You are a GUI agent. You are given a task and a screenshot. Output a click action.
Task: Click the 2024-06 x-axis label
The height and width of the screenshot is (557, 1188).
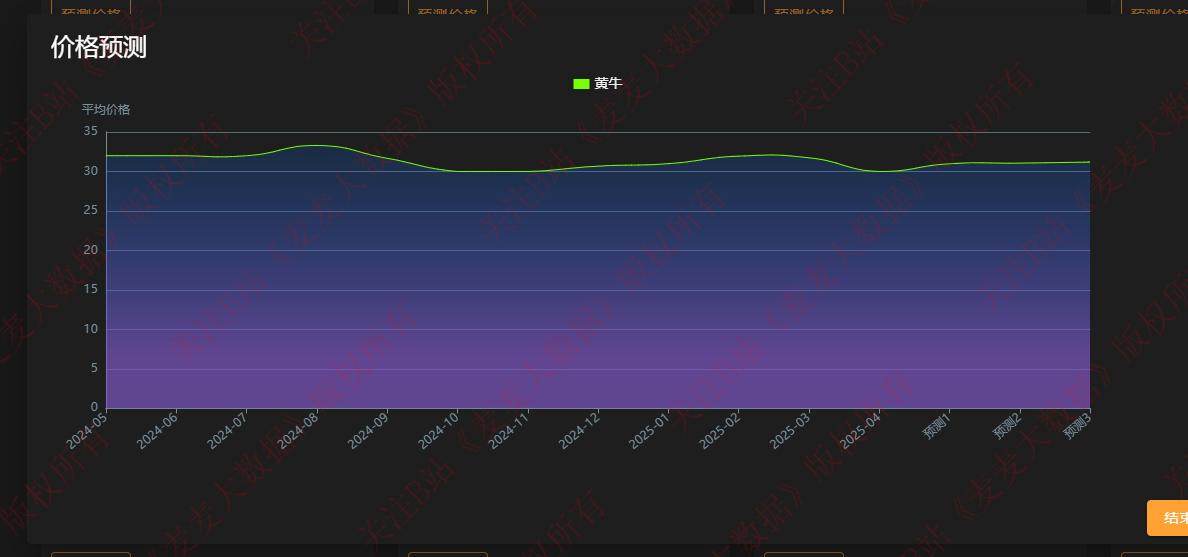click(x=158, y=430)
